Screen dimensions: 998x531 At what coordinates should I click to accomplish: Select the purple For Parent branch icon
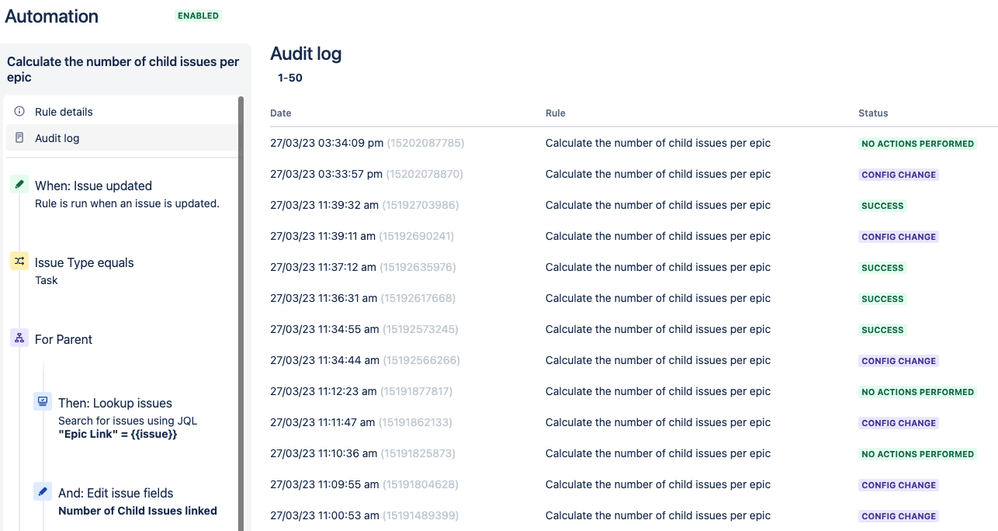tap(20, 338)
